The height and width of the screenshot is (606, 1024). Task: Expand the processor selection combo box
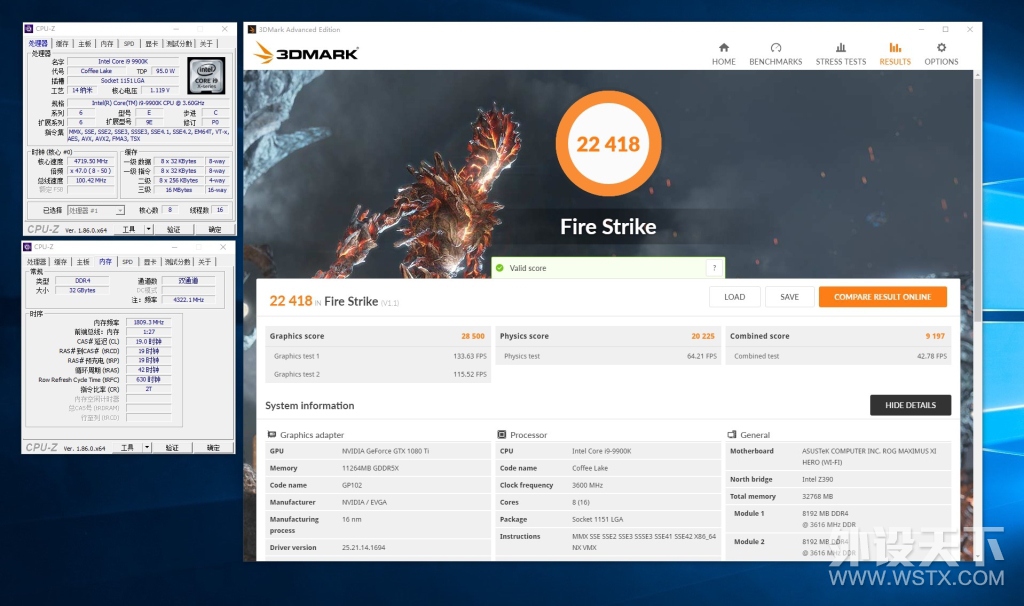tap(95, 210)
